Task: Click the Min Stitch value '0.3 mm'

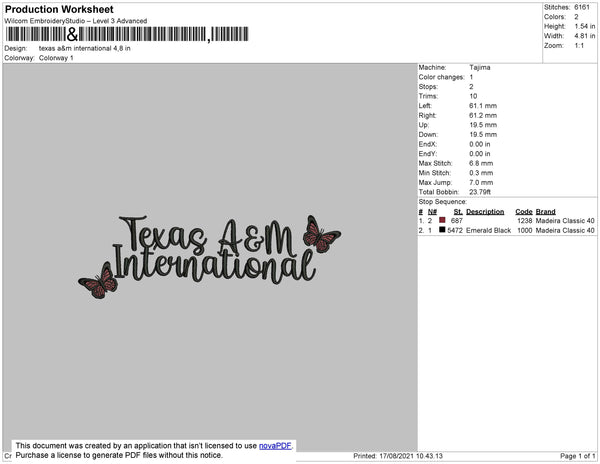Action: coord(481,173)
